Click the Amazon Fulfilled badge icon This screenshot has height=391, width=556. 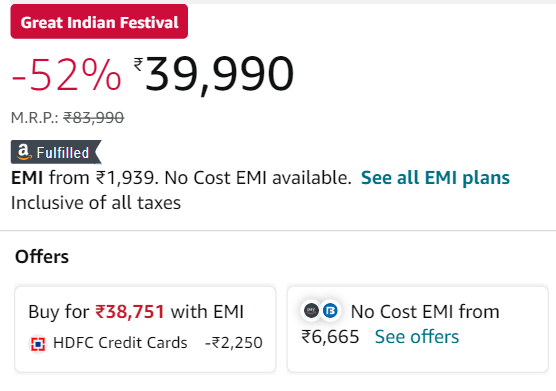click(56, 152)
